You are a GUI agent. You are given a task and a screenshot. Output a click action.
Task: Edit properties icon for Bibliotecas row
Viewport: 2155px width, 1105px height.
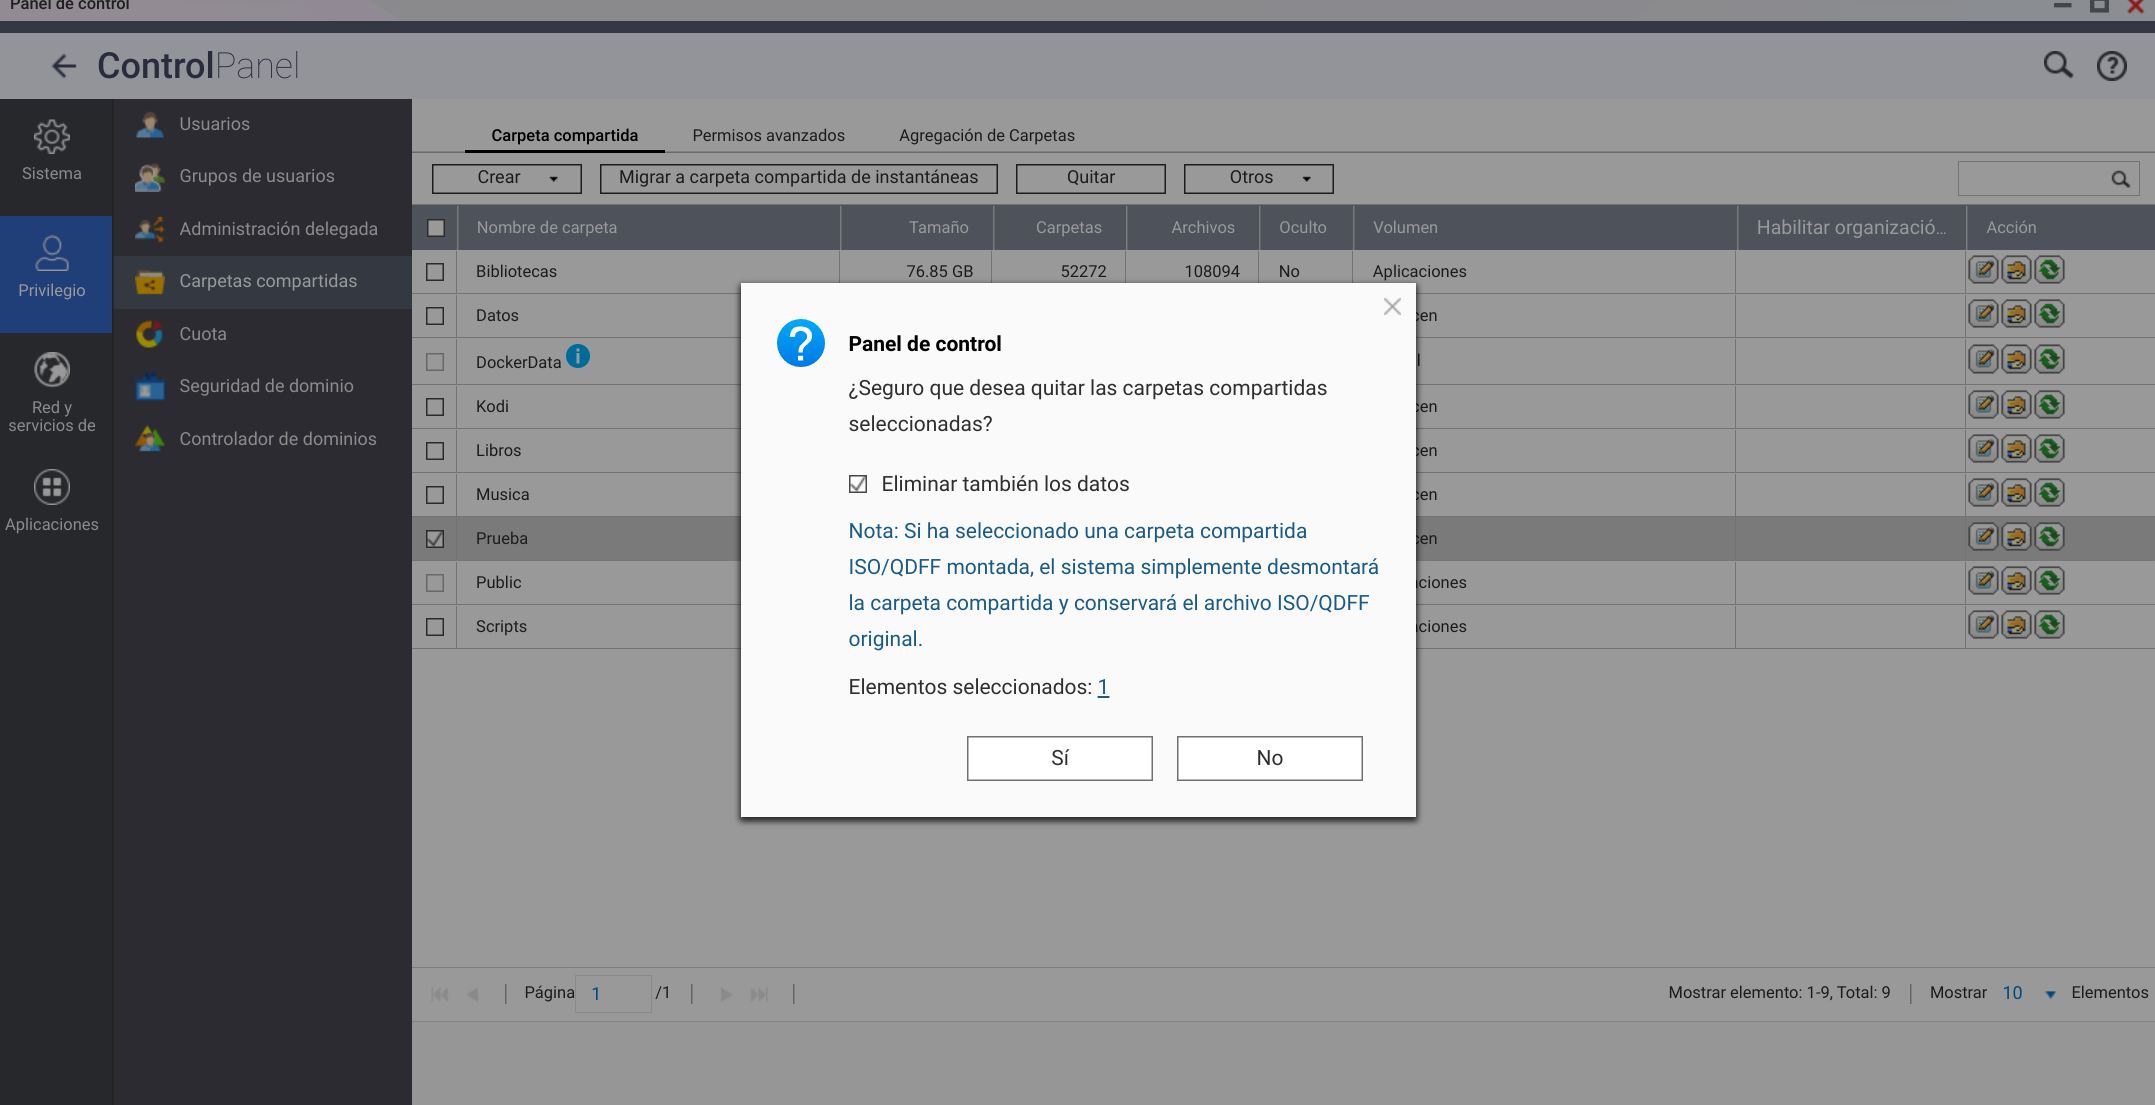click(x=1983, y=270)
